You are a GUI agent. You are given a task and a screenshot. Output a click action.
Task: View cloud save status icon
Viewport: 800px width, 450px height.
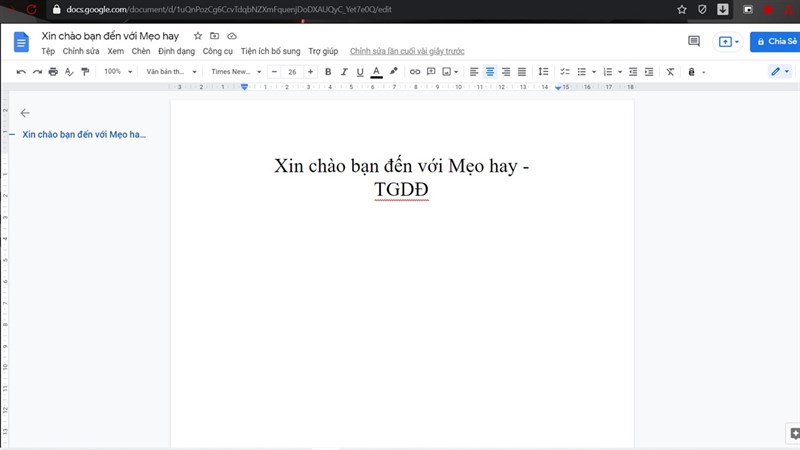[232, 36]
